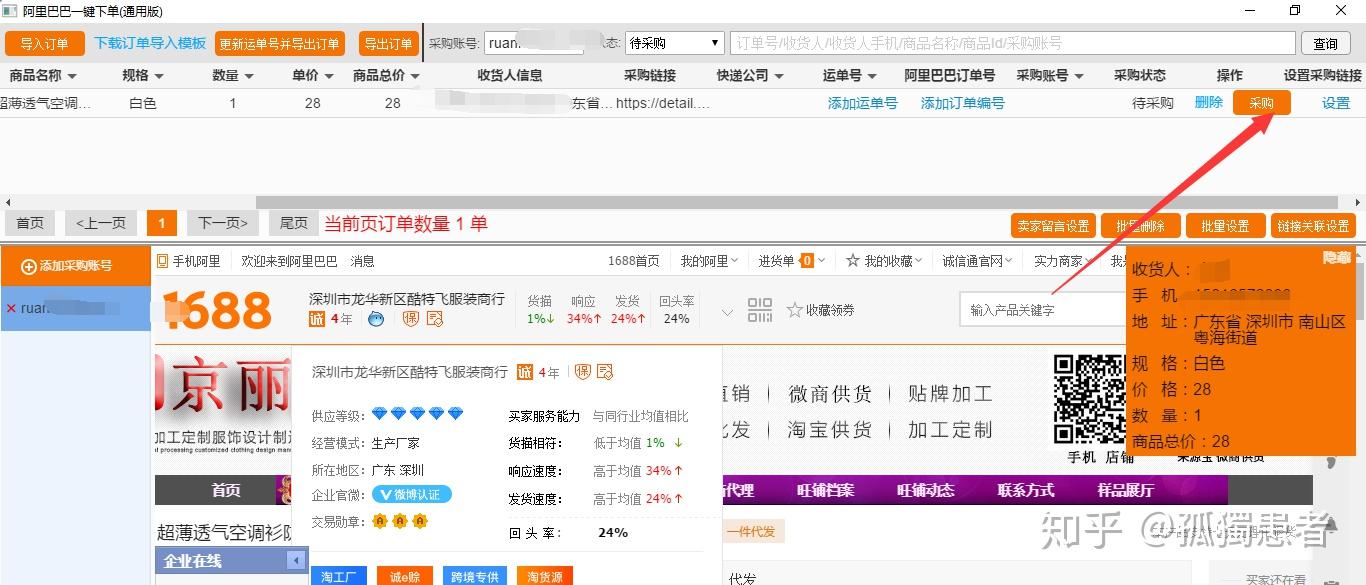The image size is (1366, 585).
Task: Click the 采购账号 input field
Action: click(534, 43)
